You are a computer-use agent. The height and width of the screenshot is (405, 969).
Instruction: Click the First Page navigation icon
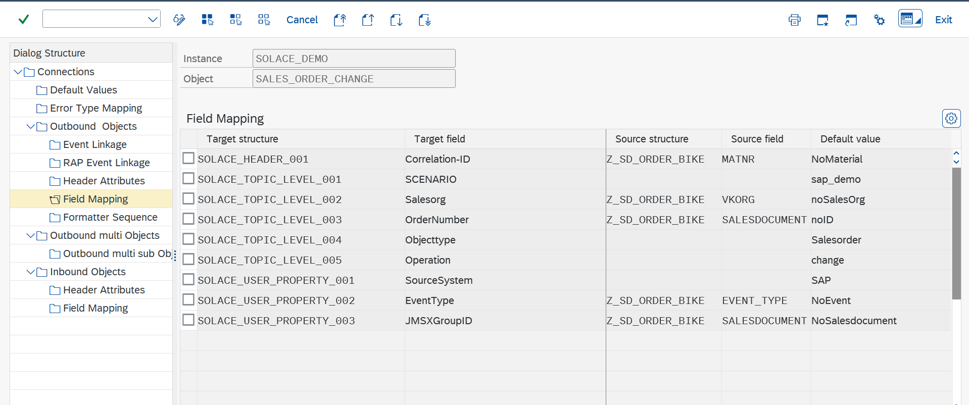pyautogui.click(x=339, y=20)
